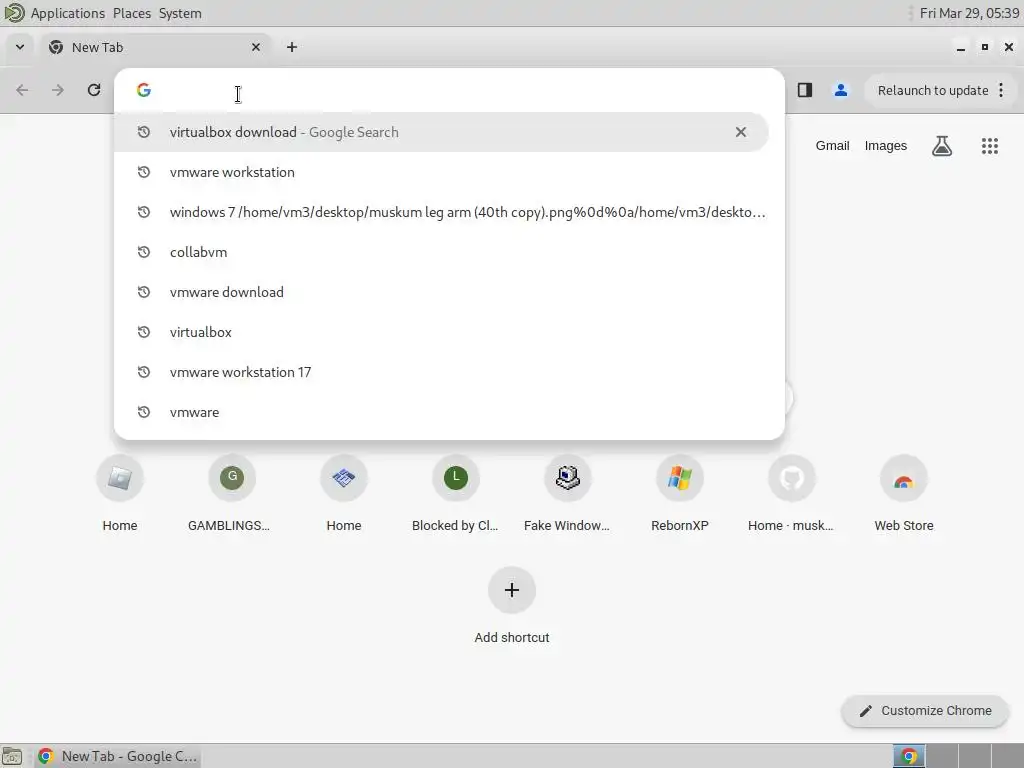
Task: Select suggestion vmware workstation 17
Action: 449,372
